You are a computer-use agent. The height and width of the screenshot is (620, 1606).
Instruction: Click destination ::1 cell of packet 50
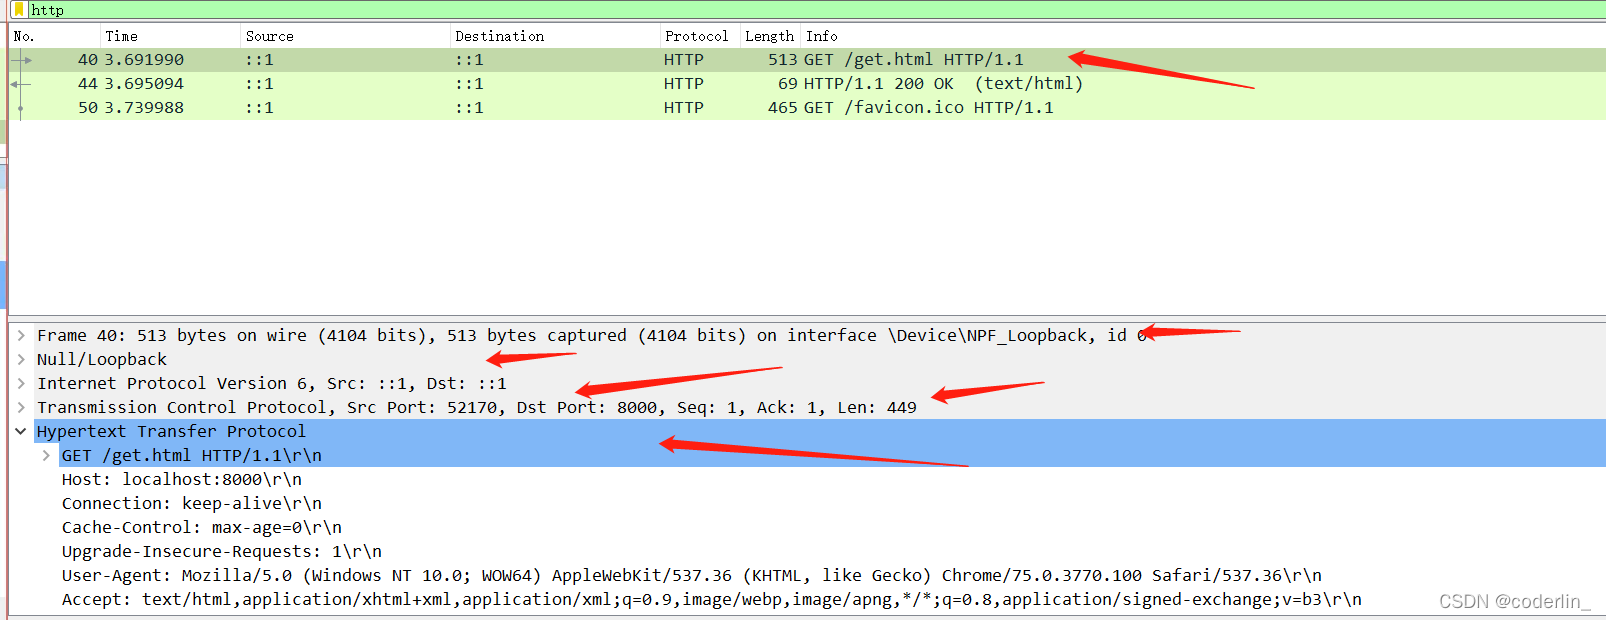click(470, 108)
